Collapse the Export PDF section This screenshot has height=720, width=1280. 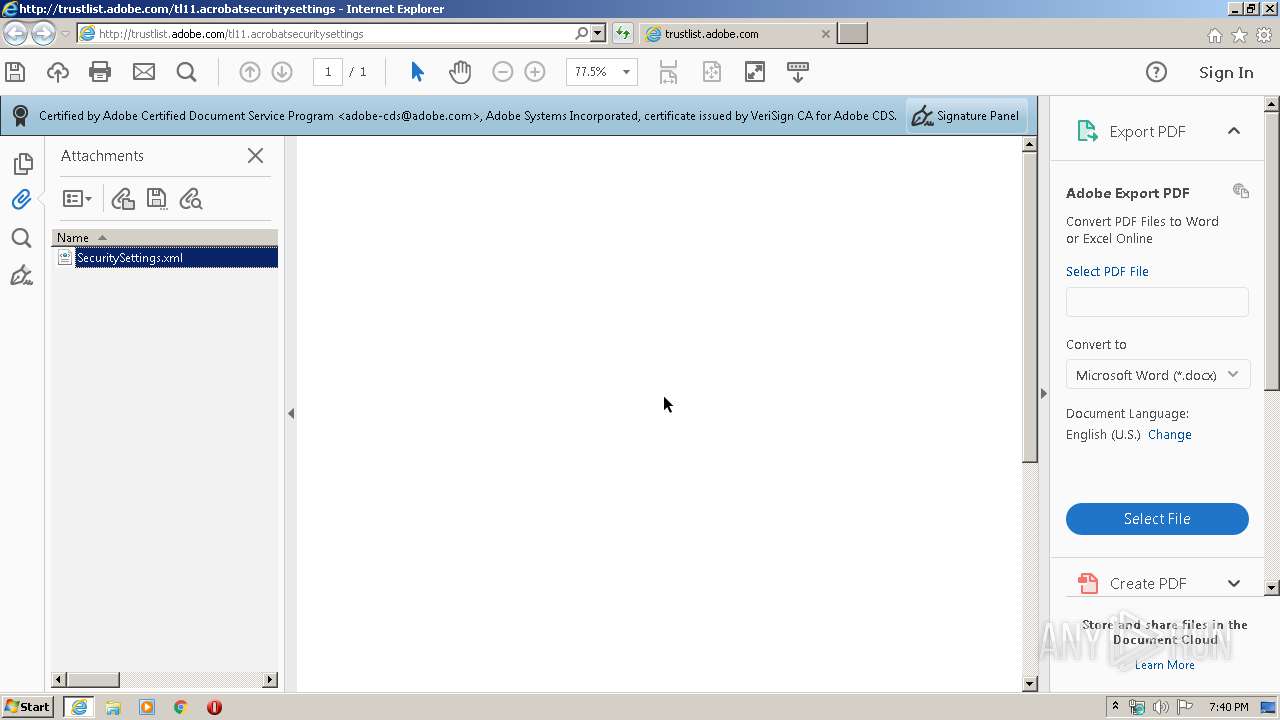1234,131
